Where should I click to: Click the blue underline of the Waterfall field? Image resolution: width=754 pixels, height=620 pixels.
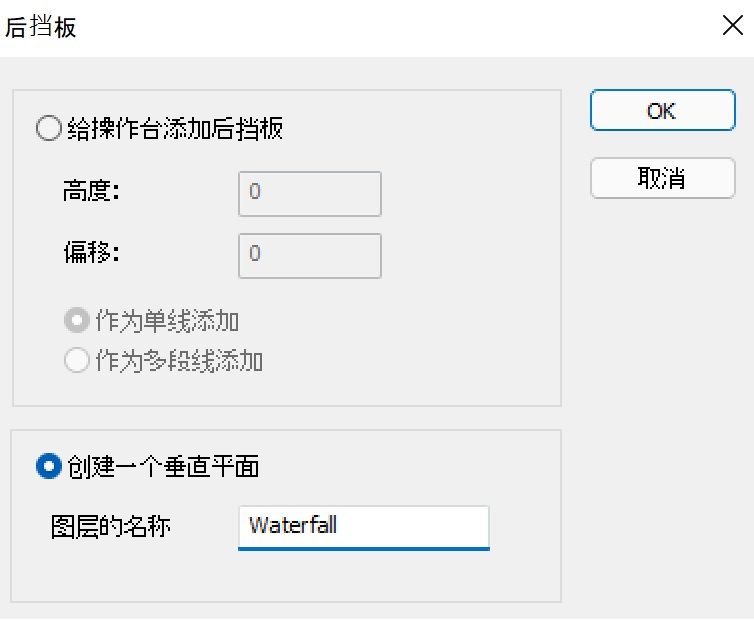pyautogui.click(x=363, y=548)
